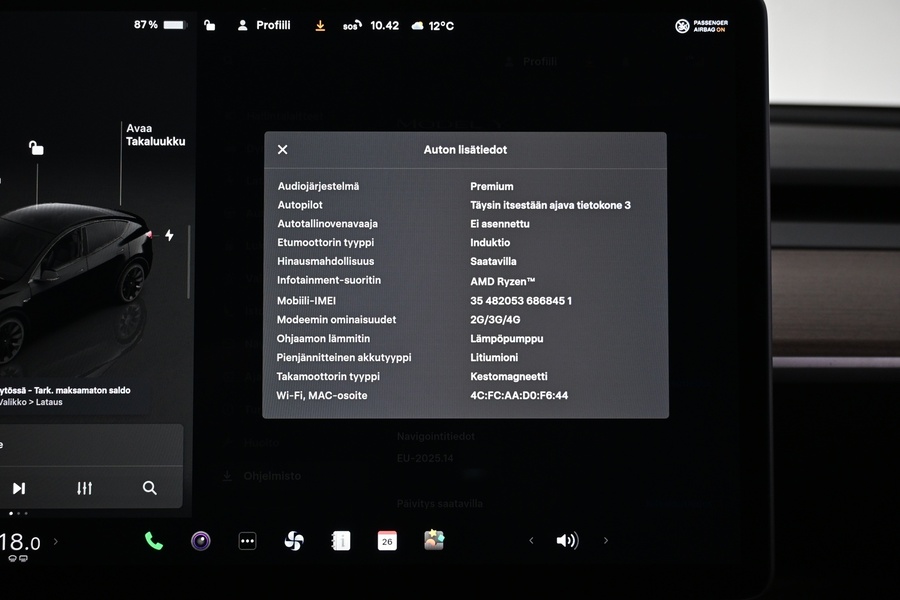
Task: Open the phone app in bottom dock
Action: point(154,541)
